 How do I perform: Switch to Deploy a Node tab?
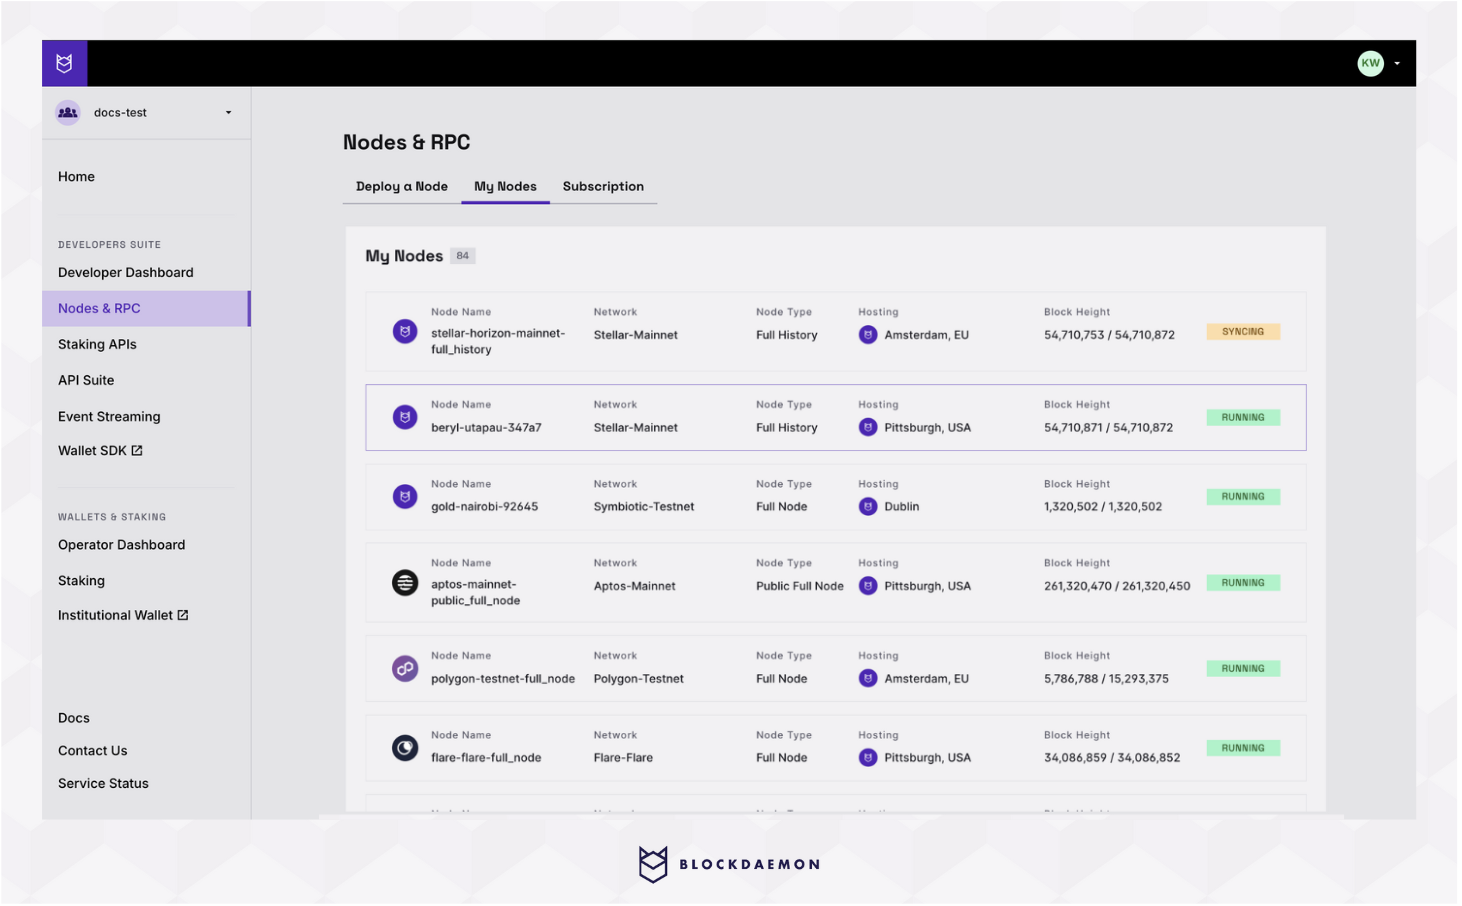point(402,187)
